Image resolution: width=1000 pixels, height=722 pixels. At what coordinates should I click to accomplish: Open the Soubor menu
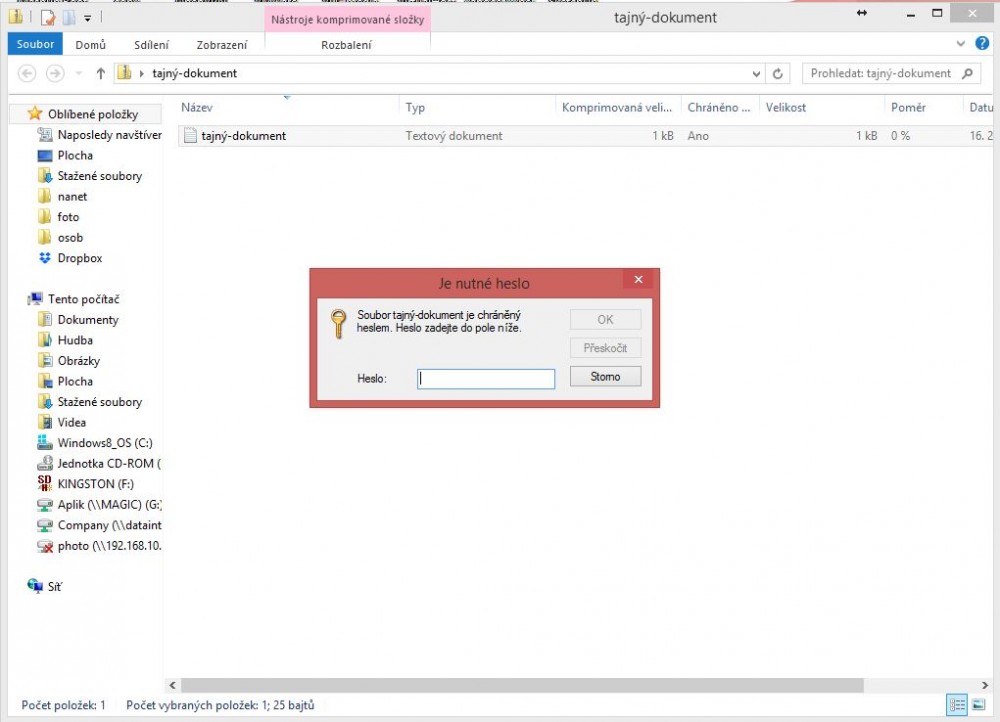35,44
